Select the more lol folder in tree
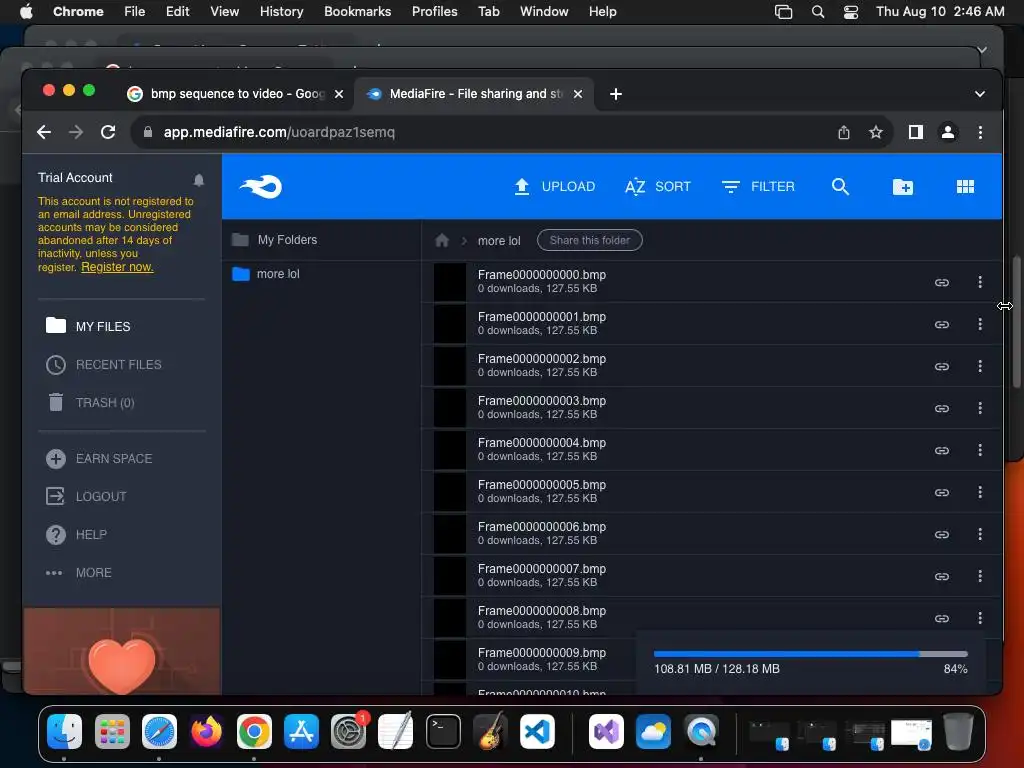The height and width of the screenshot is (768, 1024). coord(266,274)
